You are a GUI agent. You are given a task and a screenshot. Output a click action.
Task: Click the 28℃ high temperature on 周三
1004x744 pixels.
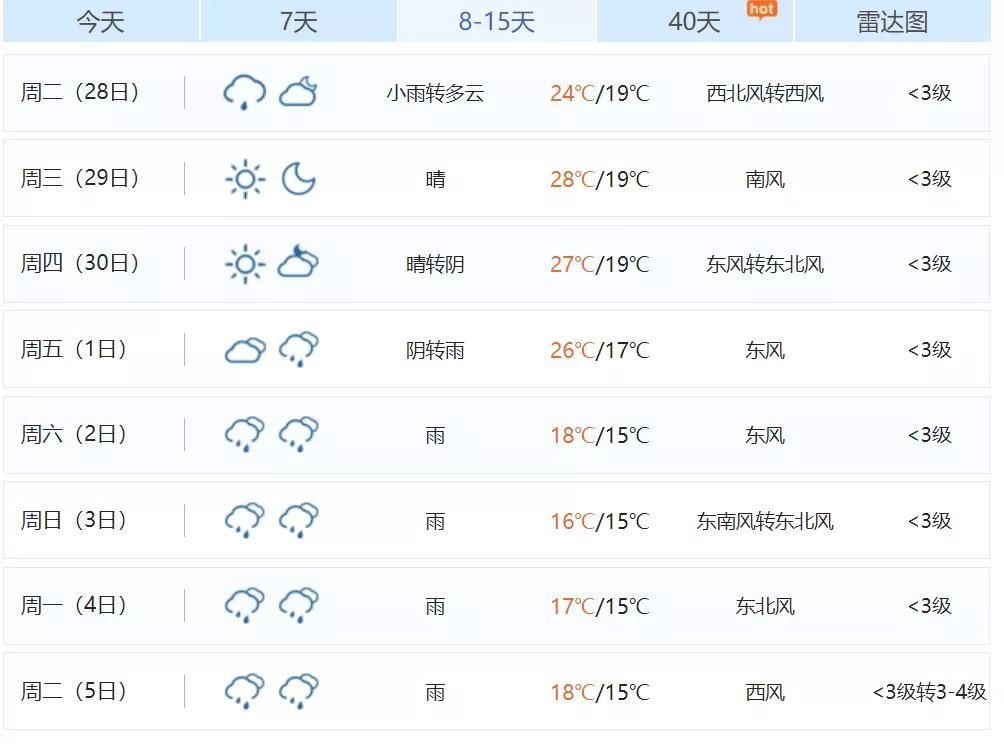pyautogui.click(x=572, y=179)
